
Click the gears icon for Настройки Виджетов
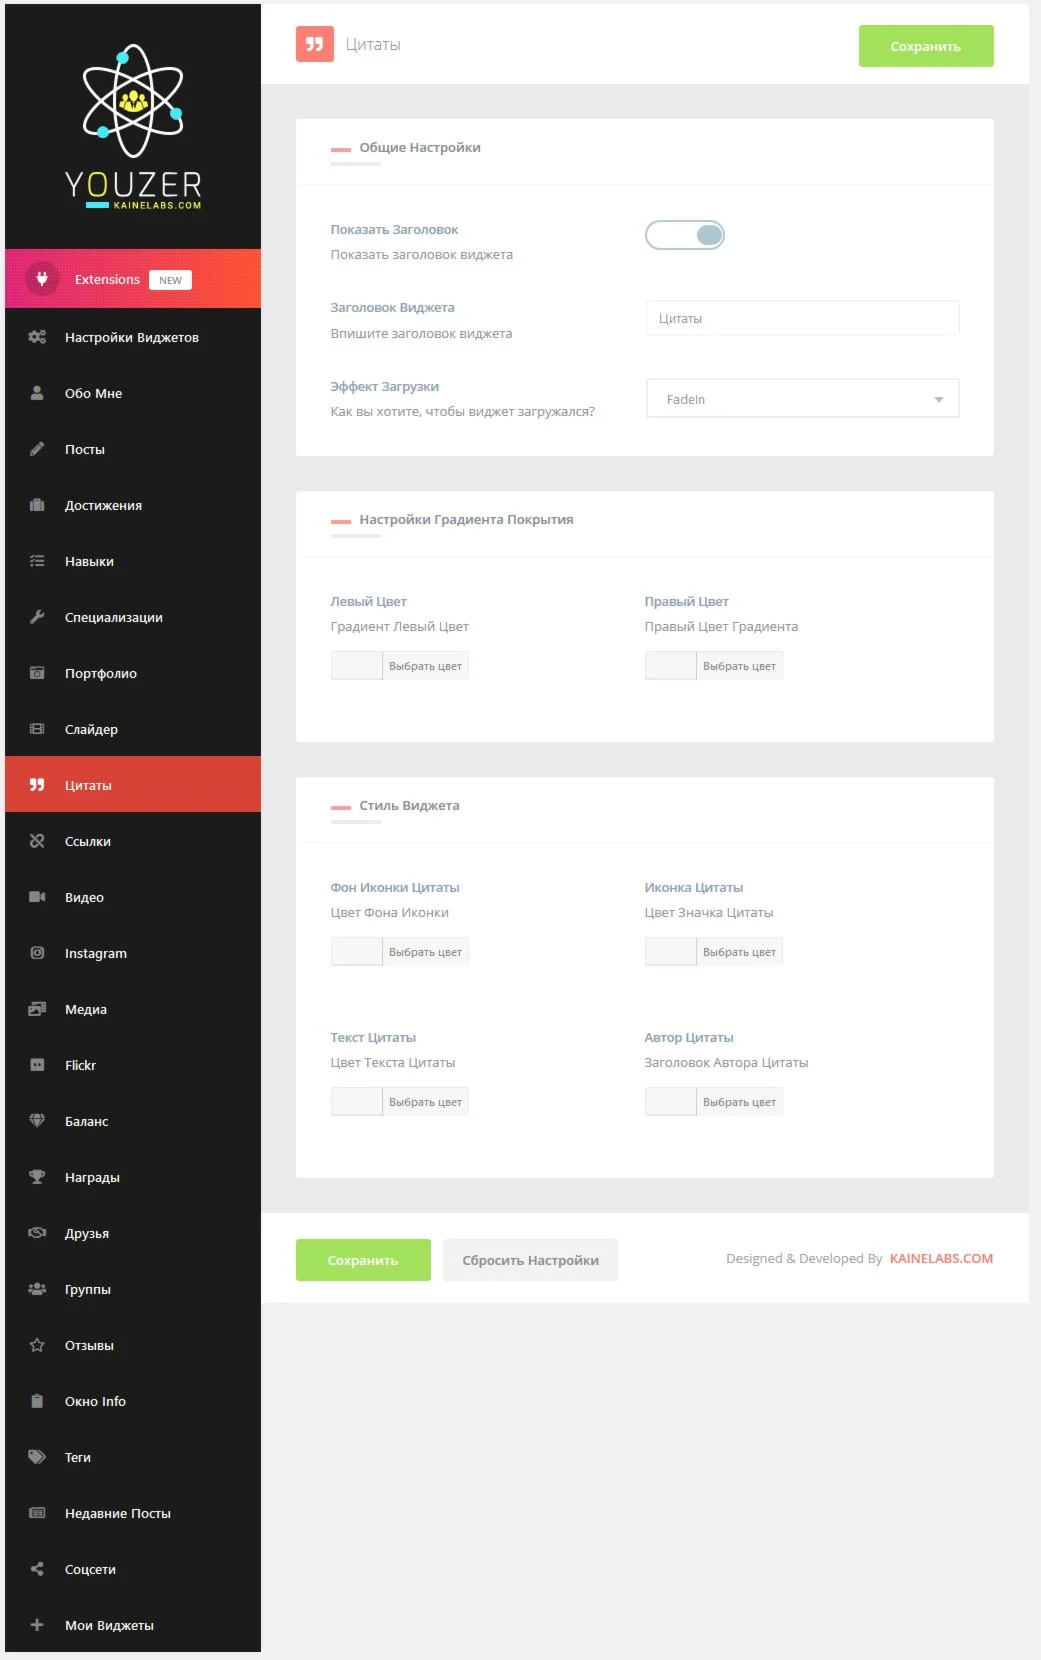(37, 337)
